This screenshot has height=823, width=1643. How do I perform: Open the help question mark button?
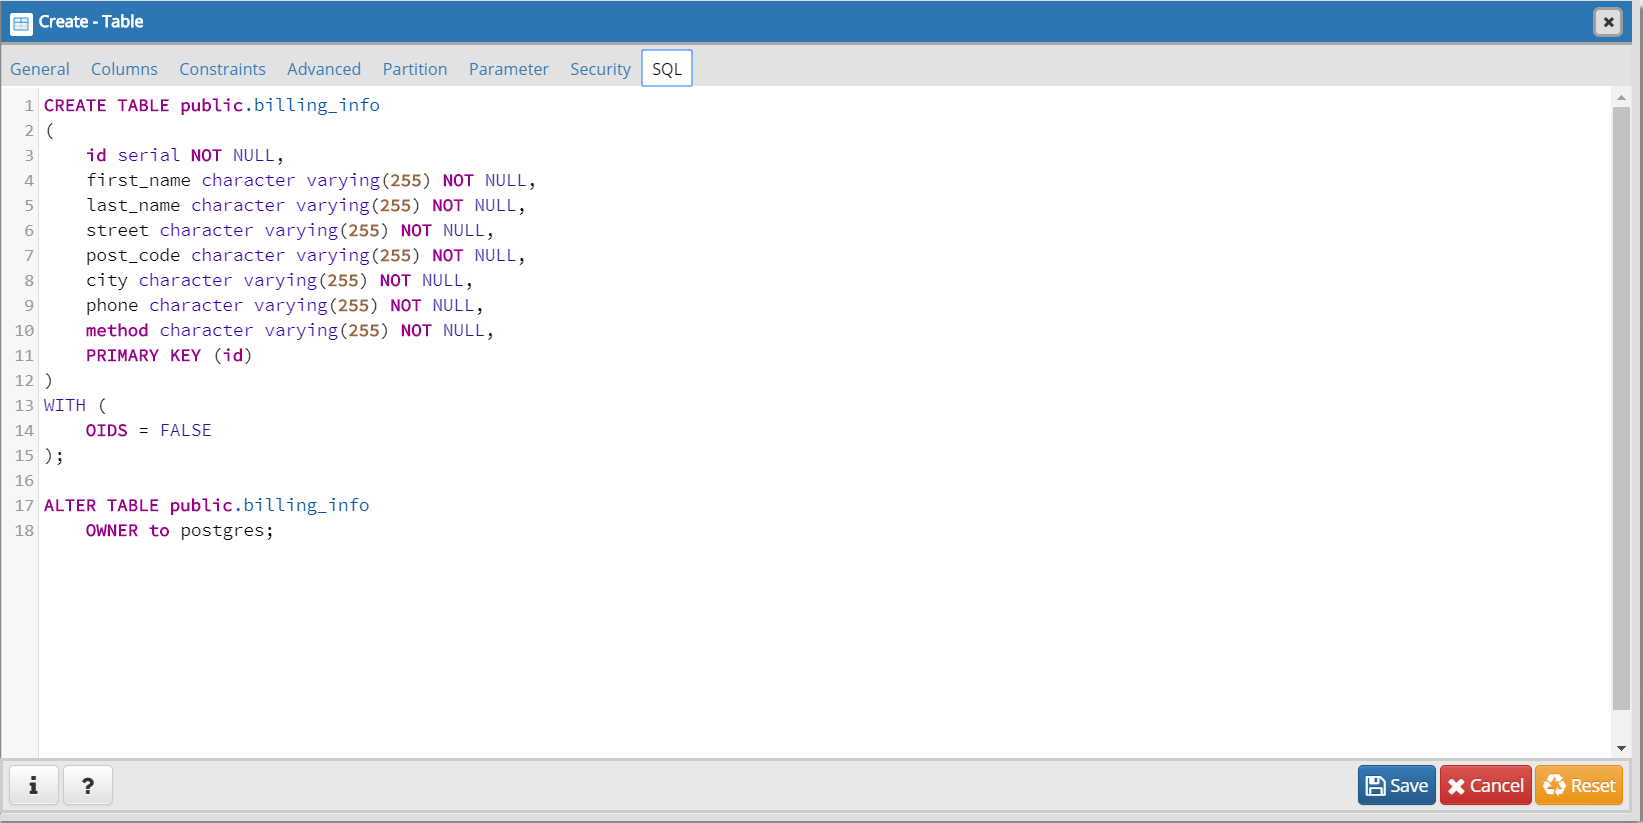(x=88, y=785)
